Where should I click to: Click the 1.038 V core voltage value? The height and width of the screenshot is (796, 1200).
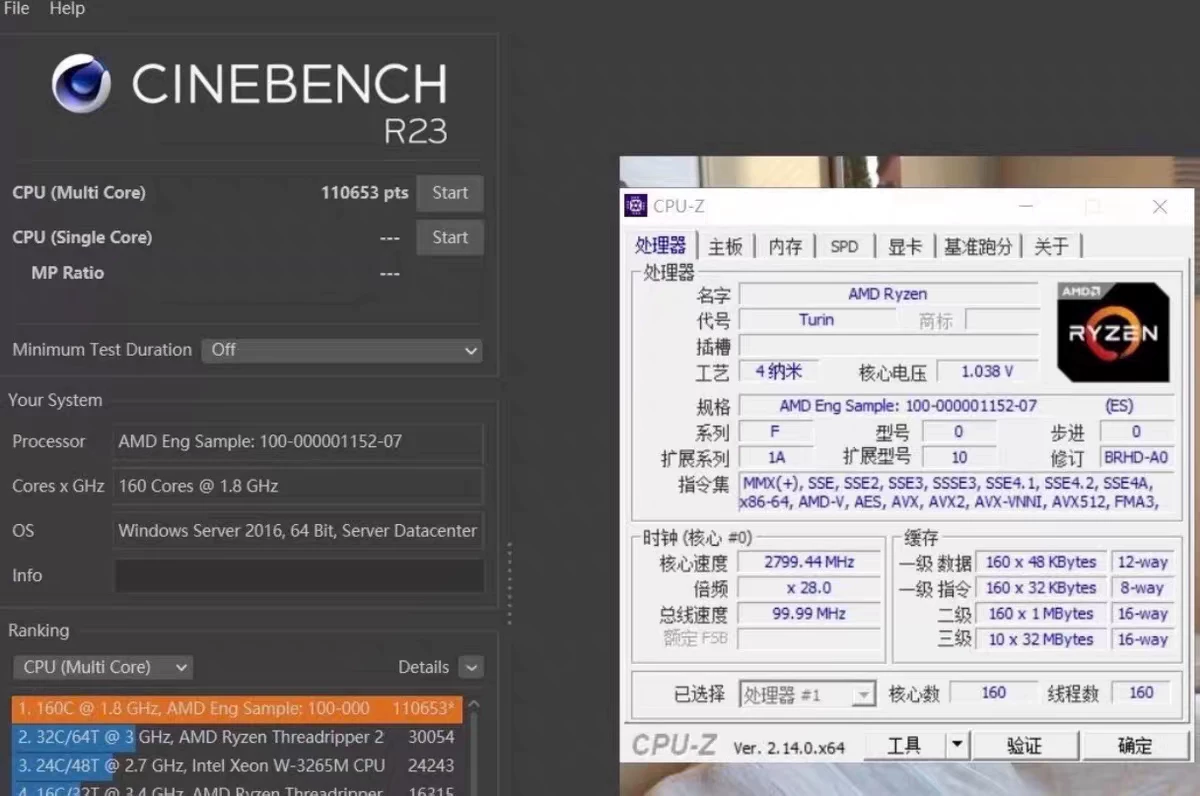pyautogui.click(x=987, y=372)
